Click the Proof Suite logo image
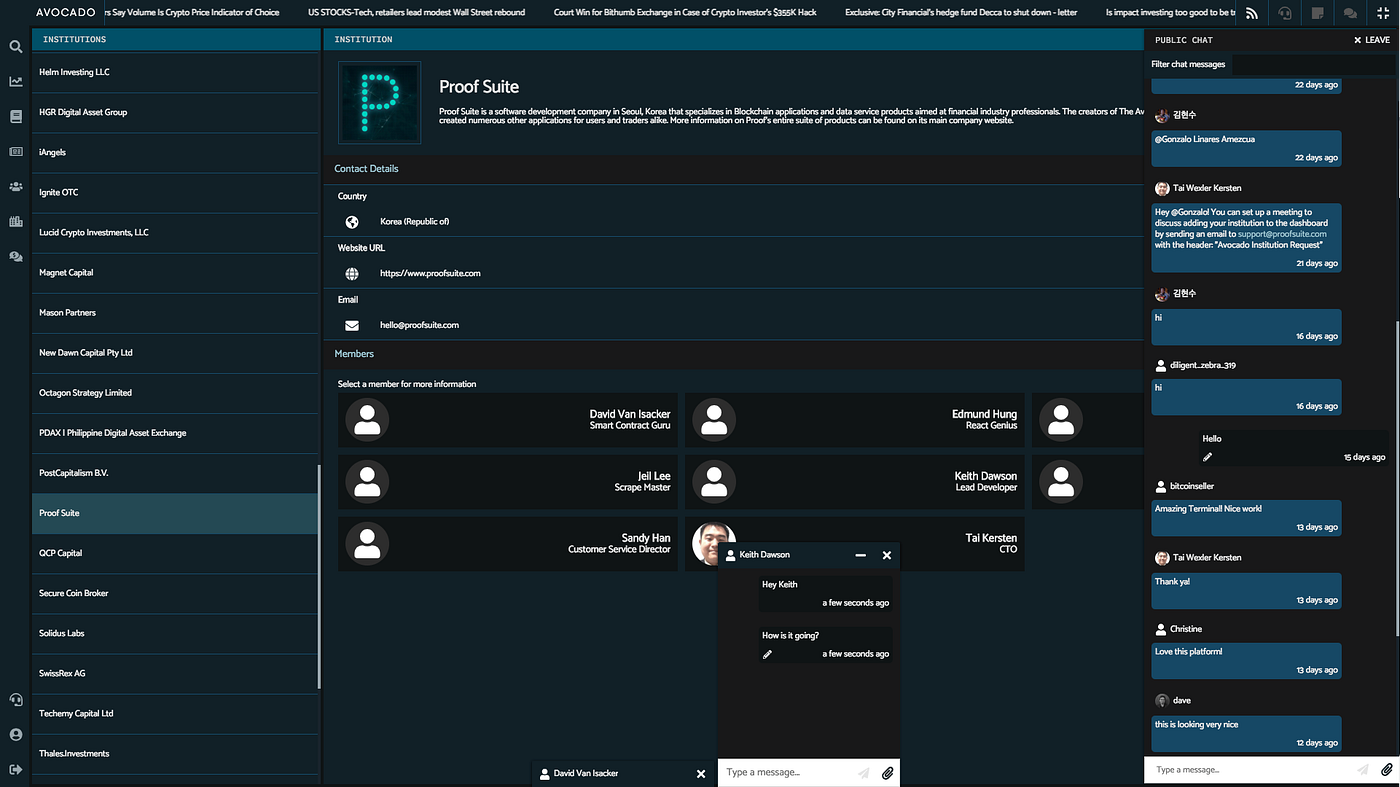Viewport: 1400px width, 787px height. tap(380, 103)
